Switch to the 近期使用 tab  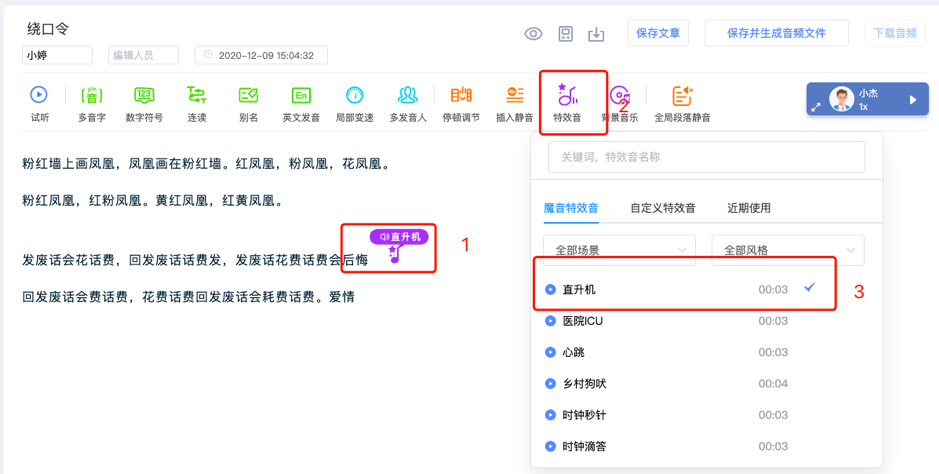[749, 208]
